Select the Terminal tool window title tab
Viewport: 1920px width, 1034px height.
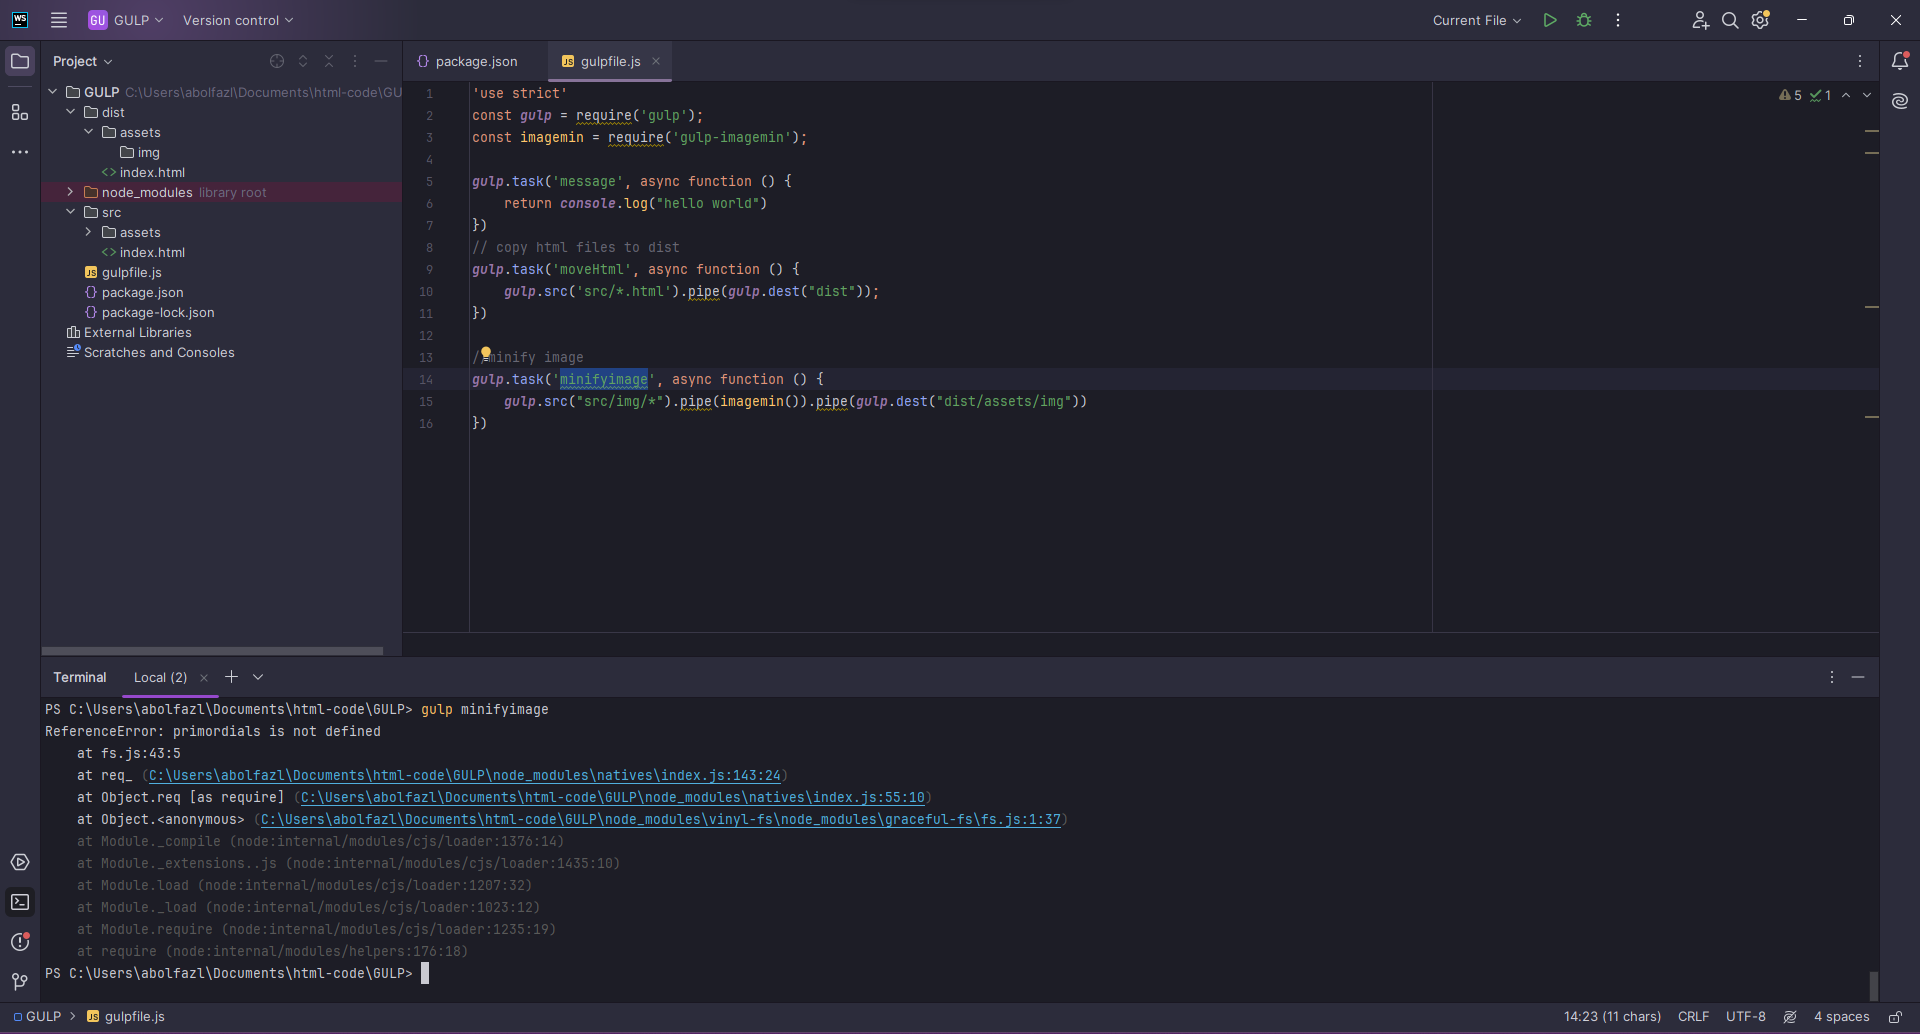tap(80, 677)
